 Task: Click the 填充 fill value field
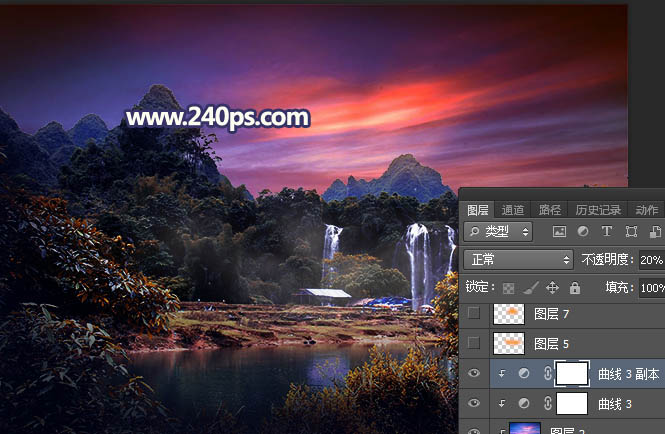pyautogui.click(x=652, y=288)
